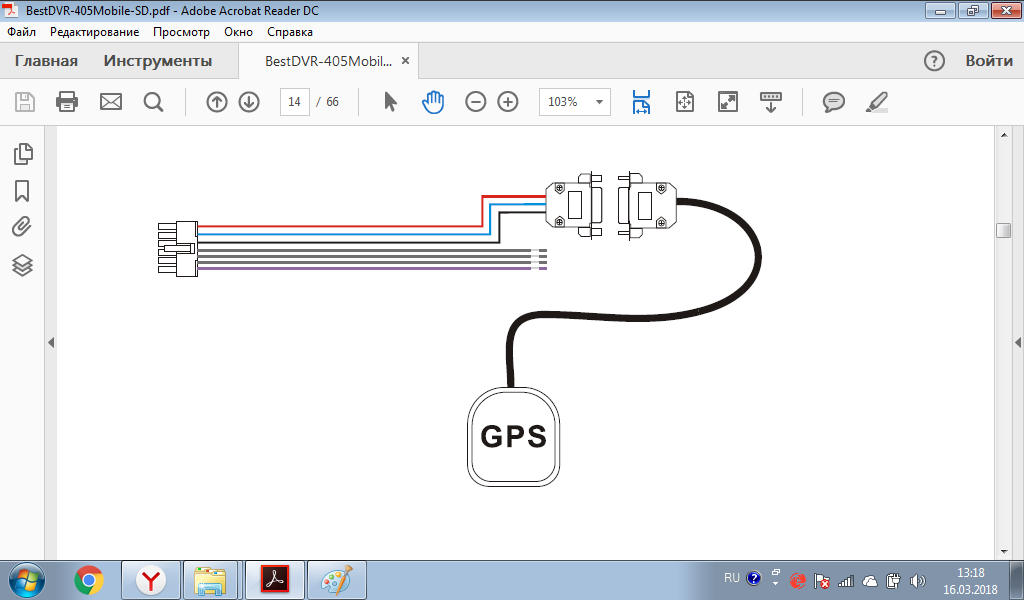Select the Hand pan tool
This screenshot has width=1024, height=600.
(x=432, y=102)
